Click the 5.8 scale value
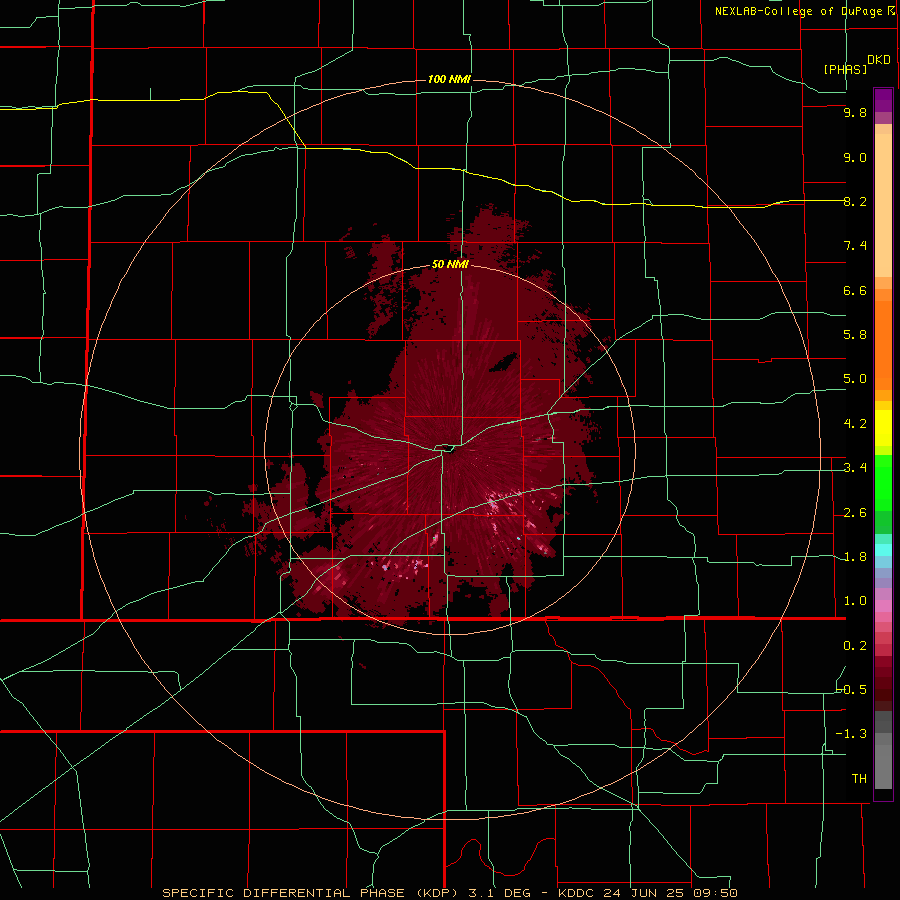The width and height of the screenshot is (900, 900). click(x=855, y=334)
